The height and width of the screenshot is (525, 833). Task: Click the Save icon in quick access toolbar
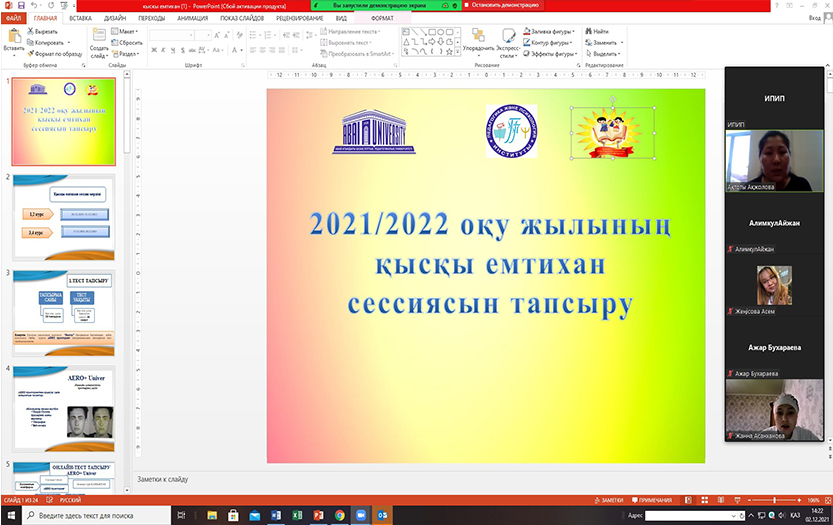tap(20, 5)
